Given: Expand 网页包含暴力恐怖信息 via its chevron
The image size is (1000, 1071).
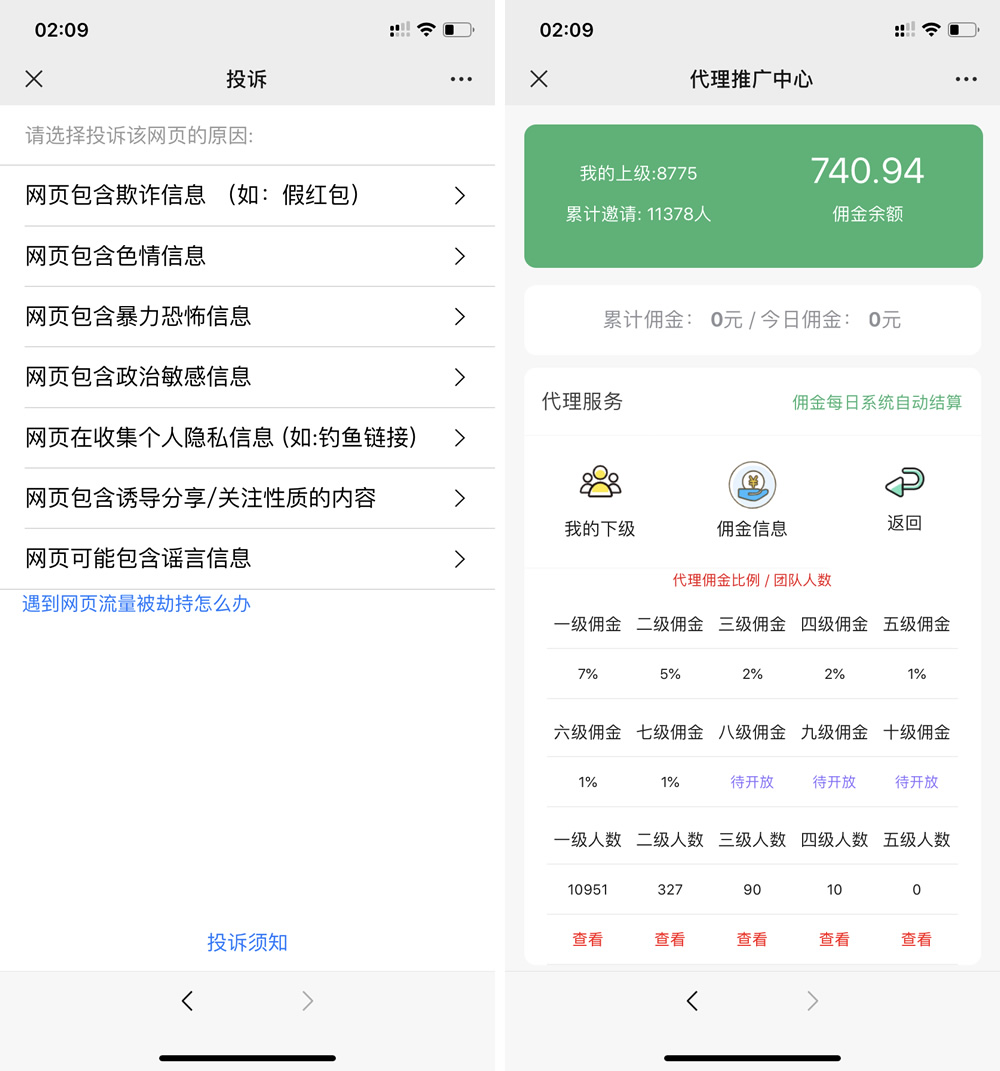Looking at the screenshot, I should (459, 316).
